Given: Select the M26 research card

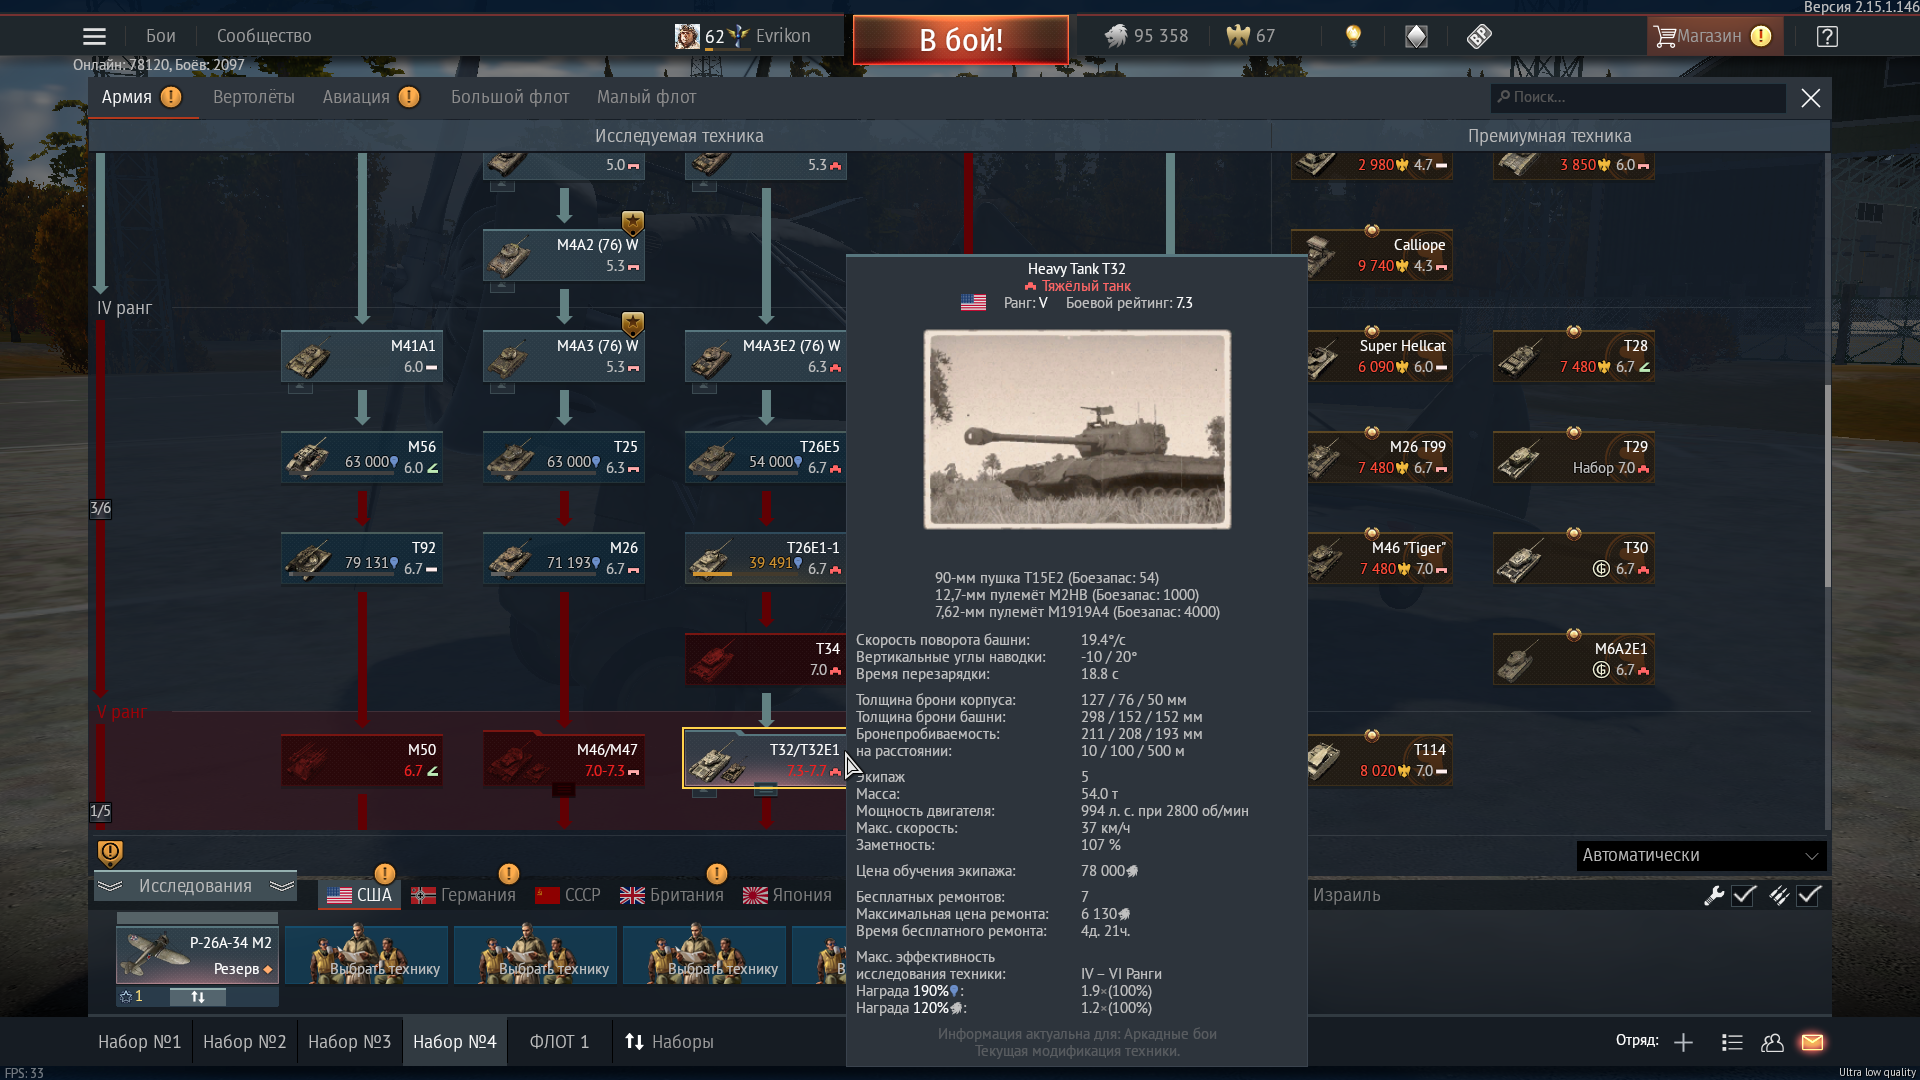Looking at the screenshot, I should click(x=564, y=558).
